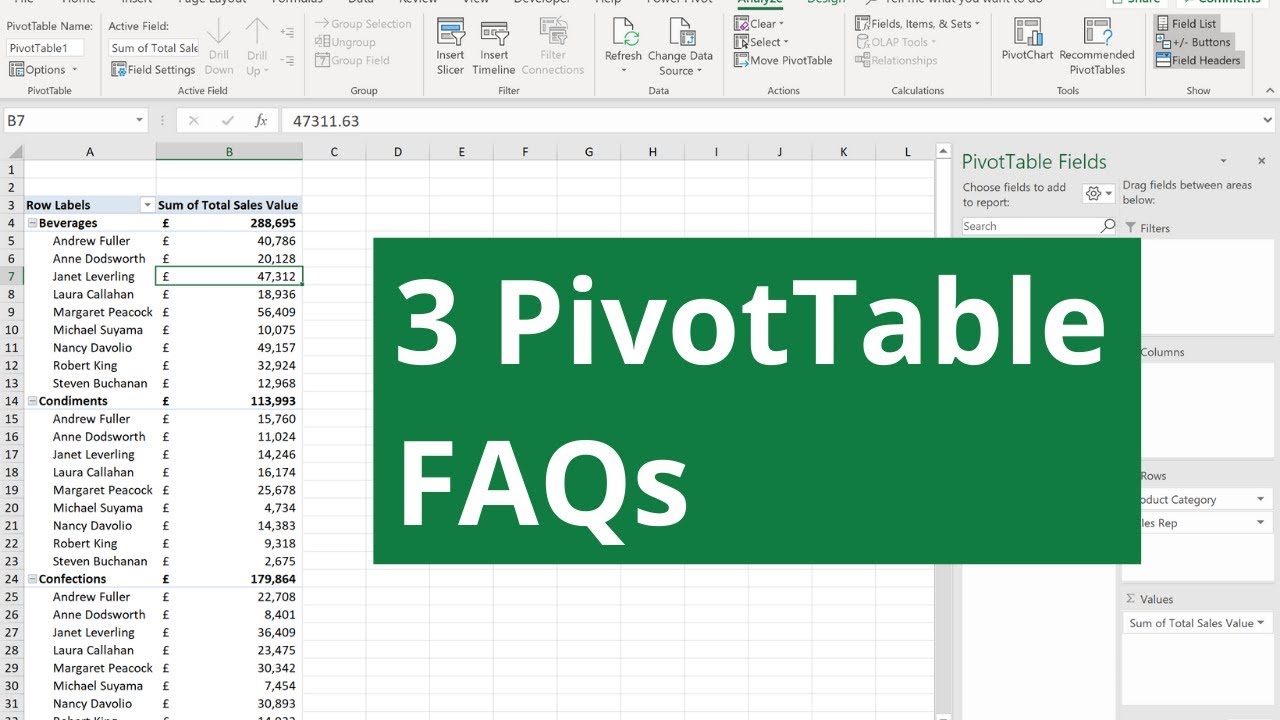The width and height of the screenshot is (1280, 720).
Task: Click the PivotTable Fields search box
Action: pyautogui.click(x=1030, y=226)
